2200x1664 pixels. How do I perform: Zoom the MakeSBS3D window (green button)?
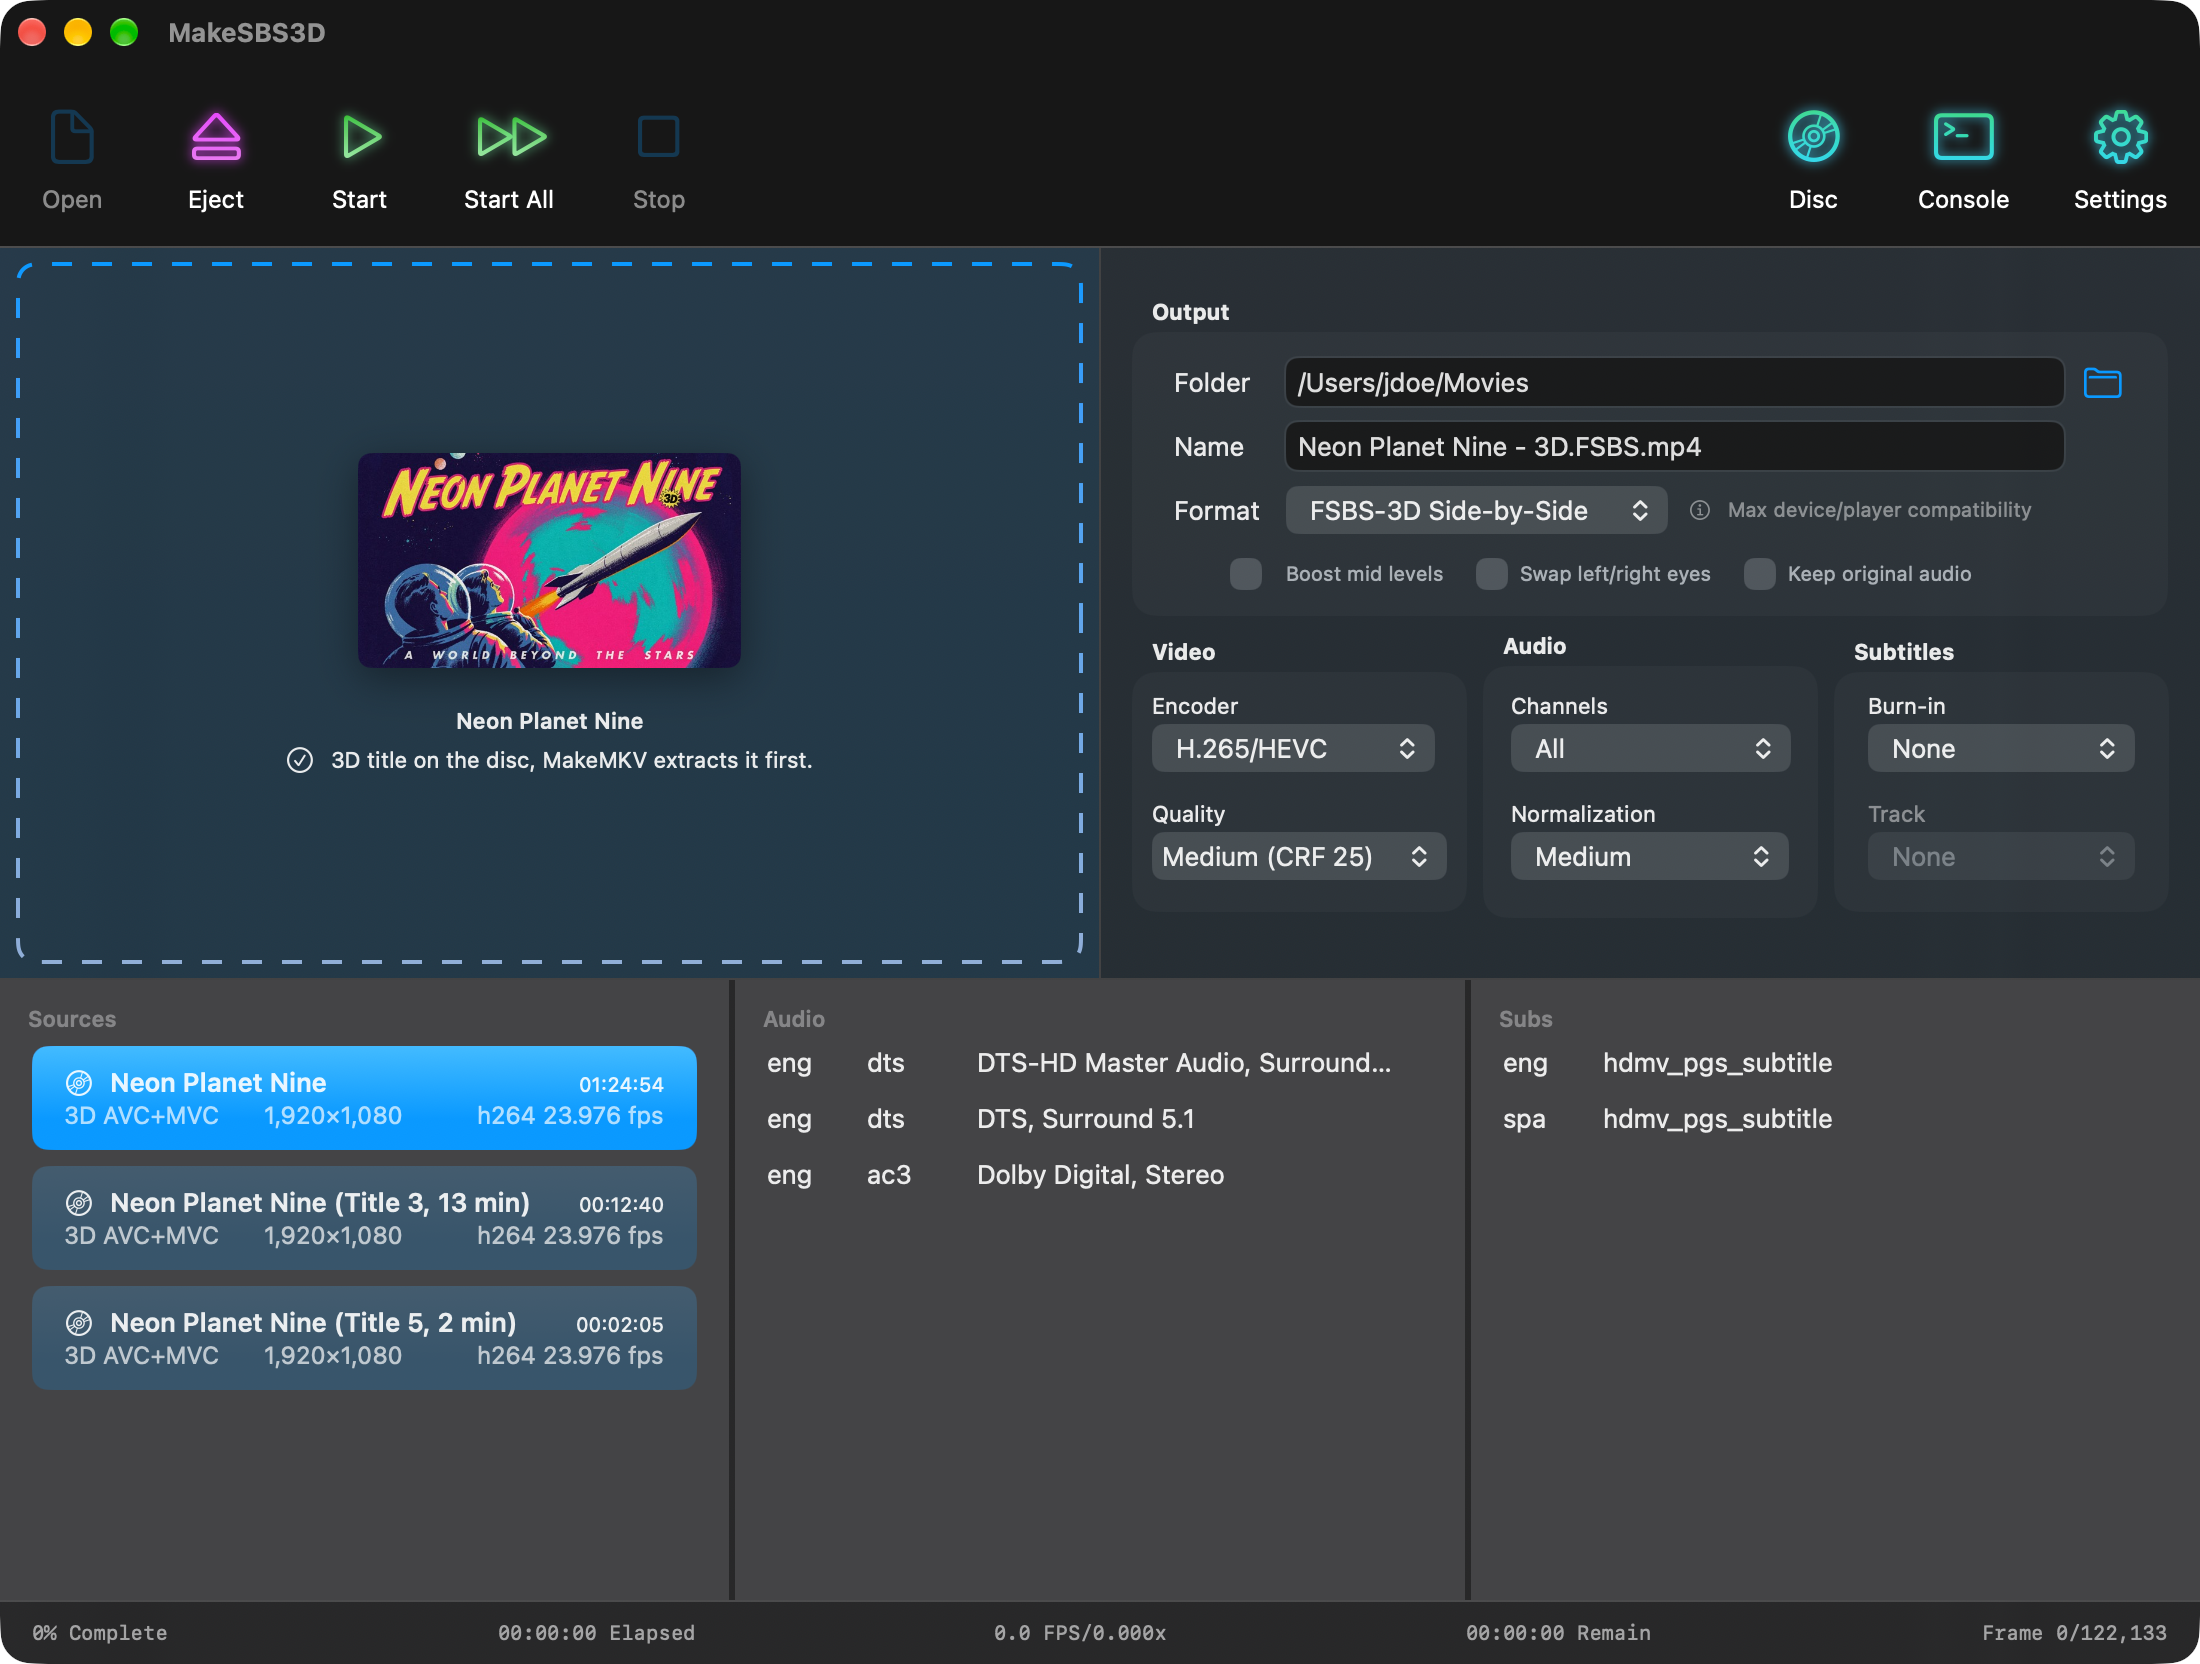point(124,32)
